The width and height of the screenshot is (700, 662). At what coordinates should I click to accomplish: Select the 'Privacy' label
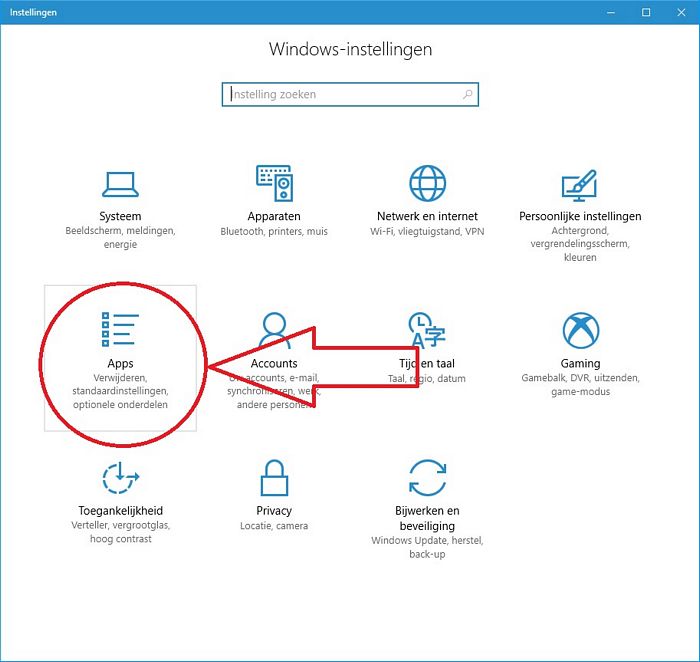click(x=274, y=511)
